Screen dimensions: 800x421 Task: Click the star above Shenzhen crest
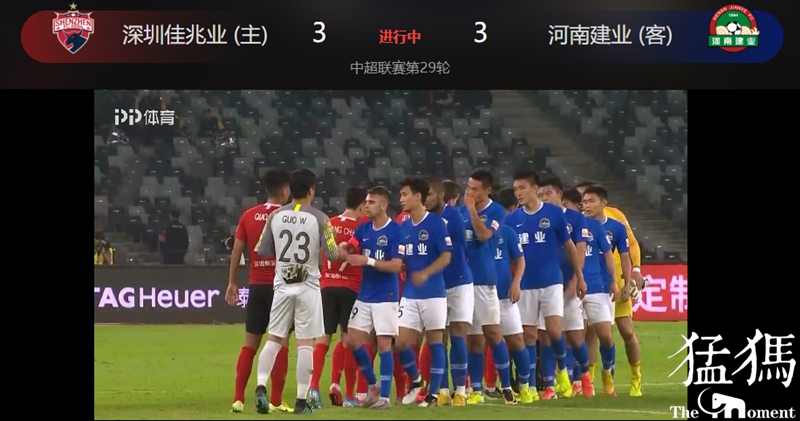point(73,6)
